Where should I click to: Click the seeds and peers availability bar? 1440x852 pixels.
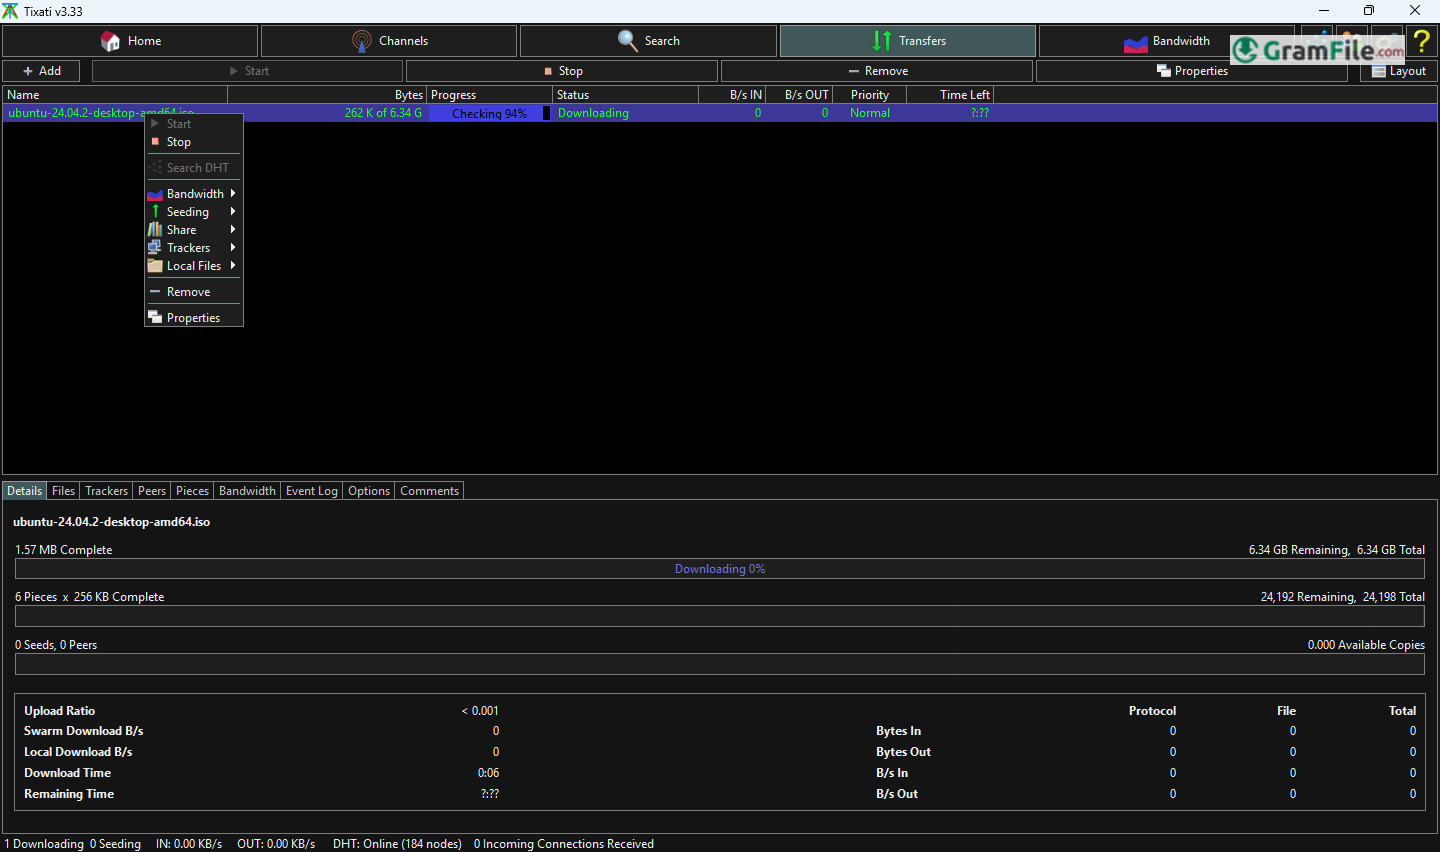coord(720,664)
